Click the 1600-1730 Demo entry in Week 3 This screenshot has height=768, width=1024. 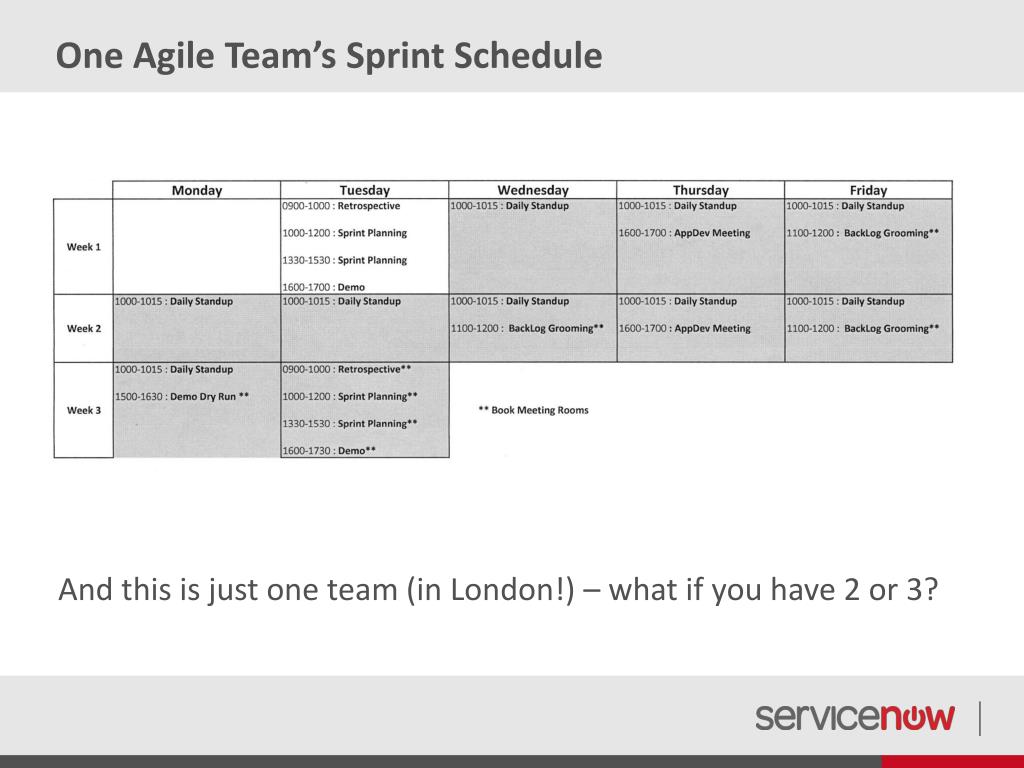click(329, 451)
